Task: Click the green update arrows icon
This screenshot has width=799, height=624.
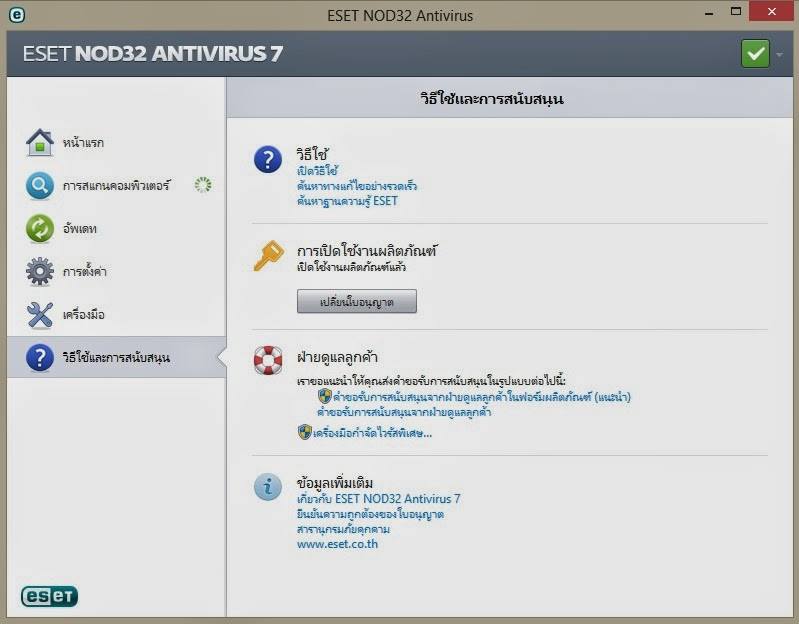Action: [40, 228]
